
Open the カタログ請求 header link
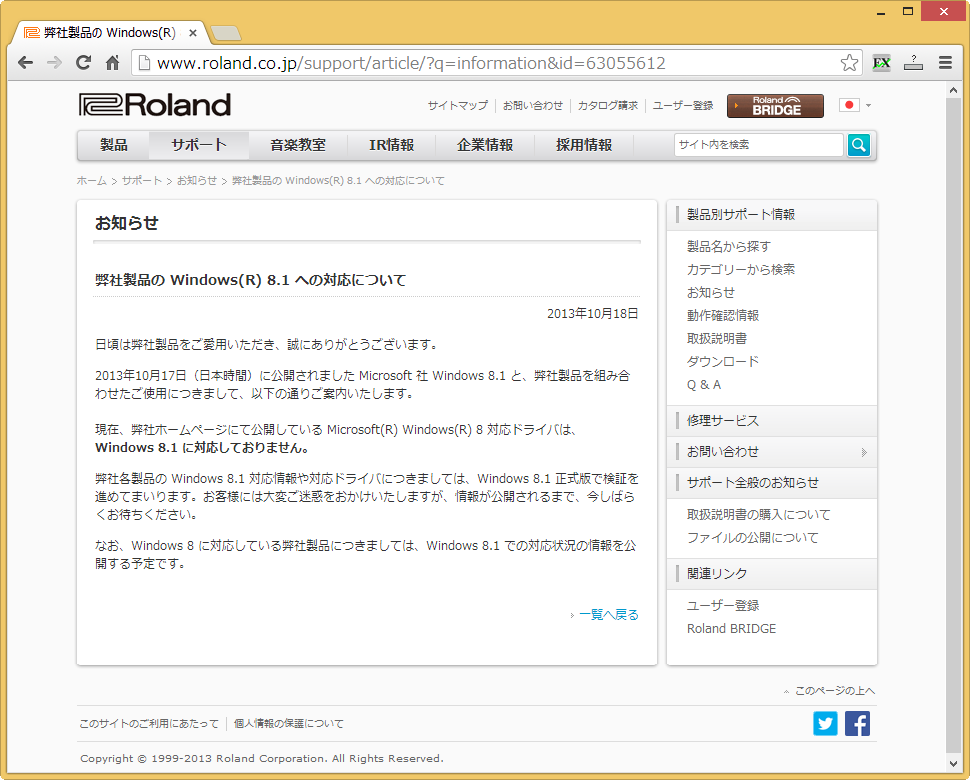click(x=607, y=106)
